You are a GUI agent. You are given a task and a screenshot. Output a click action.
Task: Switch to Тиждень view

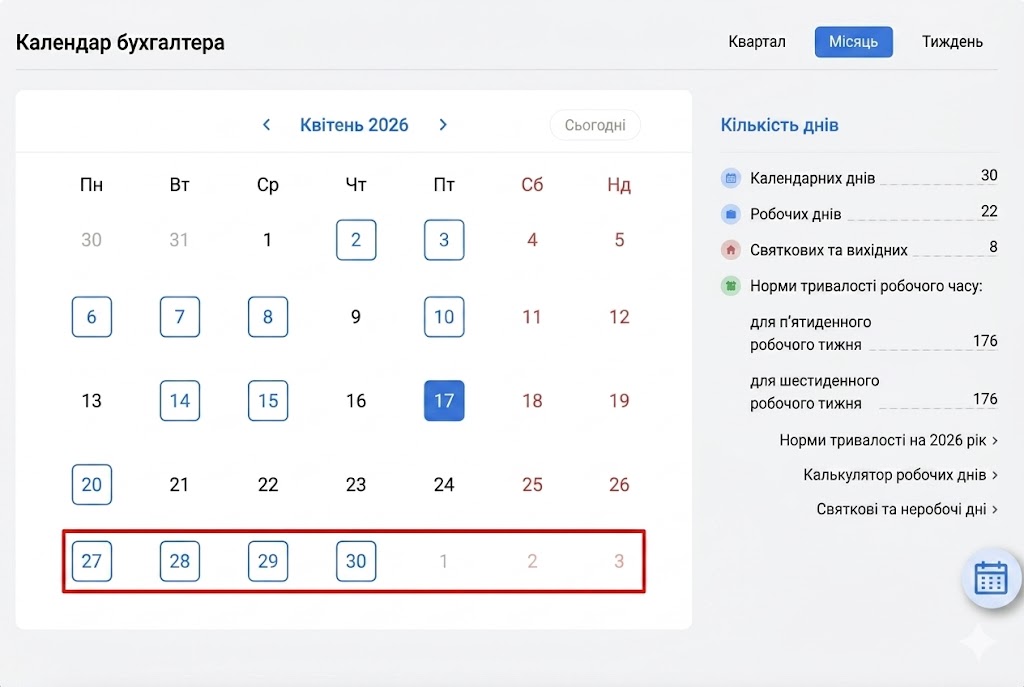tap(952, 42)
